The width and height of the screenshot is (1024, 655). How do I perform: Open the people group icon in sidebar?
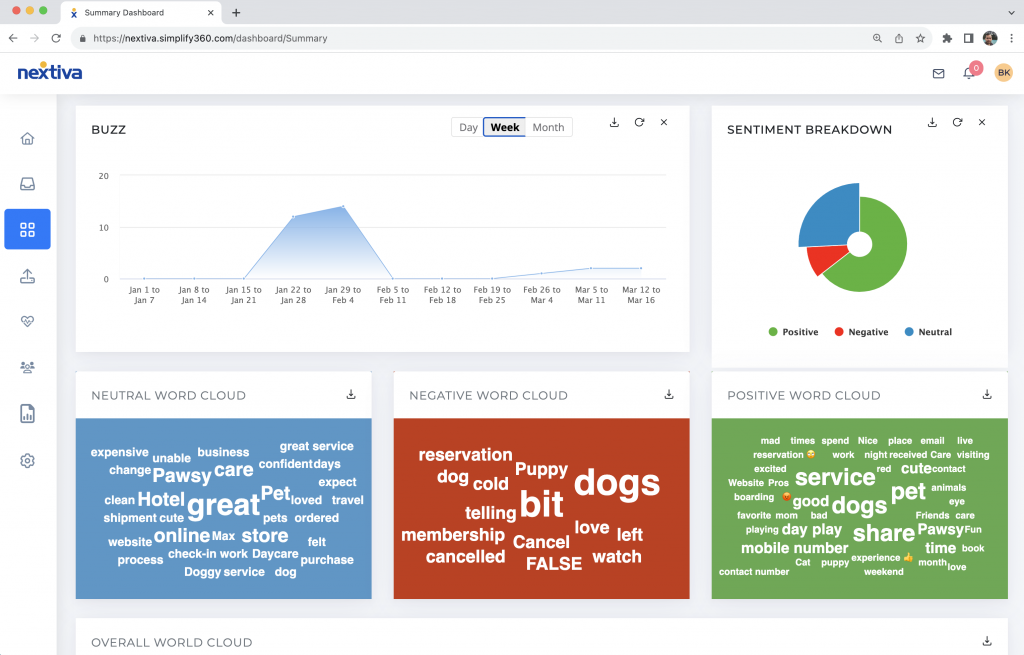tap(27, 368)
